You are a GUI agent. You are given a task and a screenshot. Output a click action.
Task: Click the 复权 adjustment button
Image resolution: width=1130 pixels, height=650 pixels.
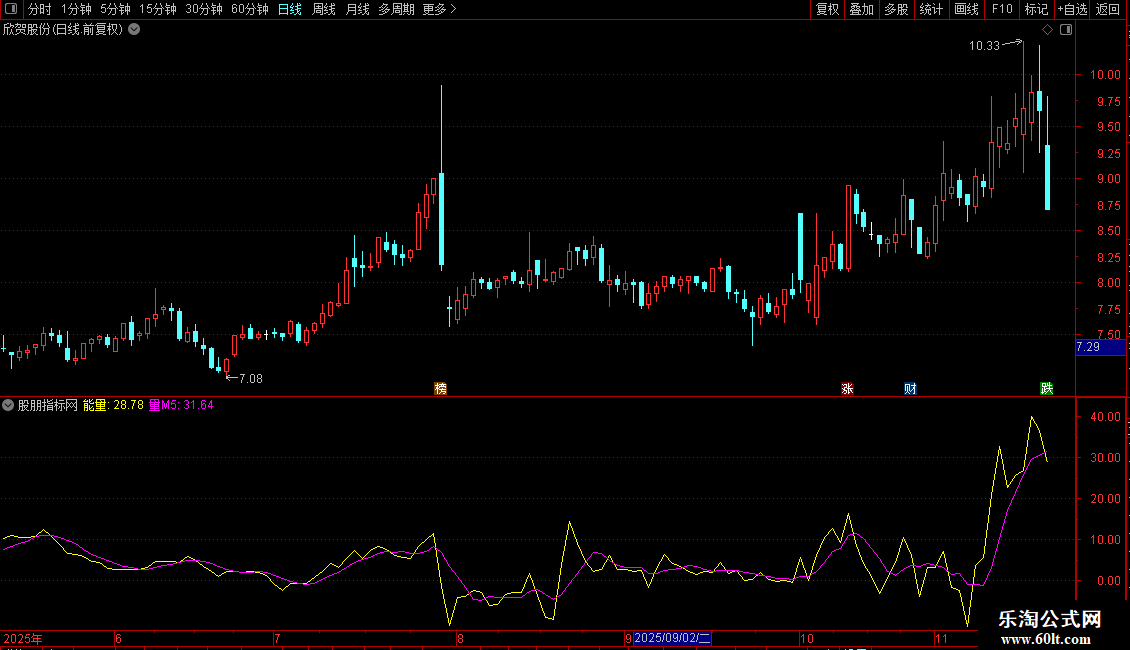click(827, 9)
